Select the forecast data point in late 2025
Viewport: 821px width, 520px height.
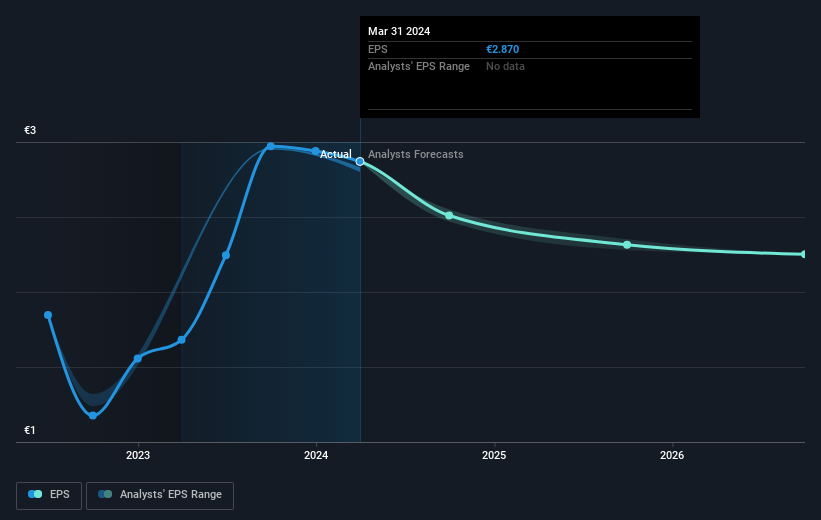(627, 245)
